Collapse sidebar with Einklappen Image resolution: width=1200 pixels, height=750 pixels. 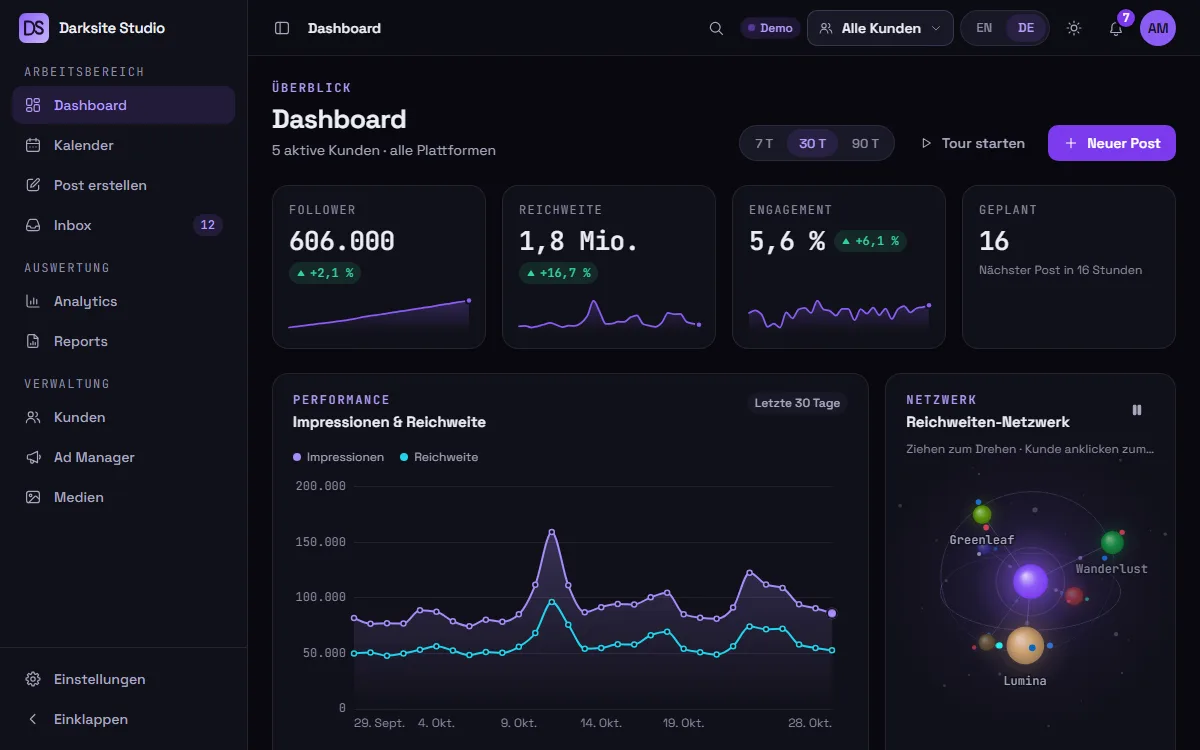click(124, 719)
